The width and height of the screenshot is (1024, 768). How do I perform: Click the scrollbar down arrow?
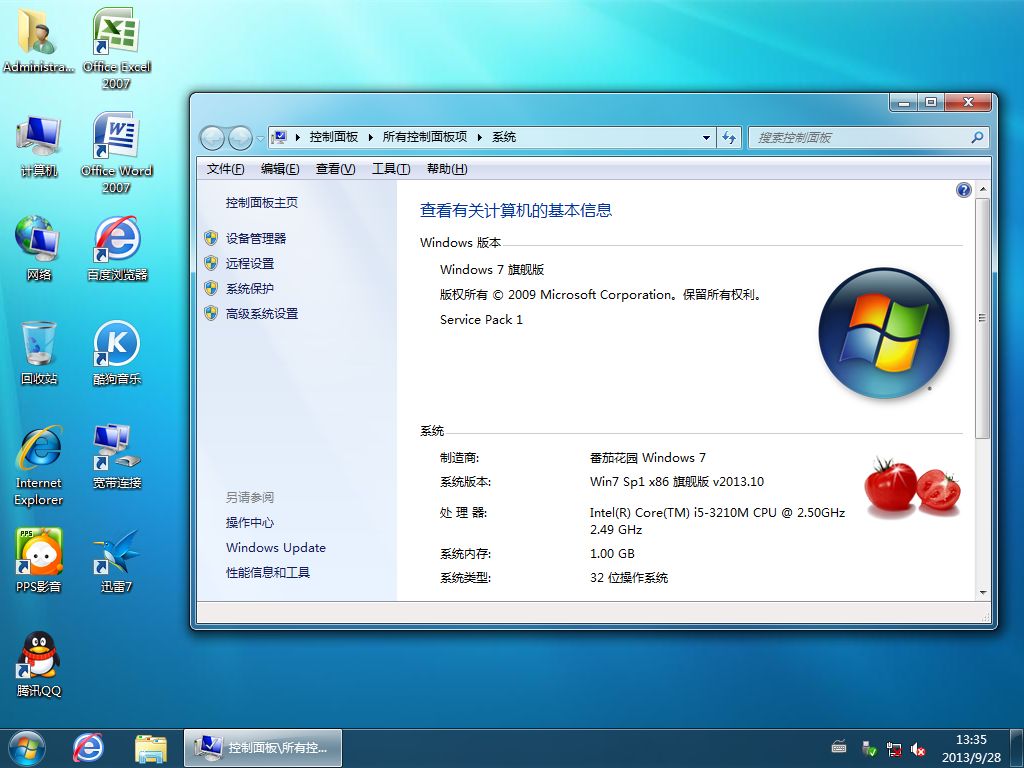pyautogui.click(x=982, y=593)
